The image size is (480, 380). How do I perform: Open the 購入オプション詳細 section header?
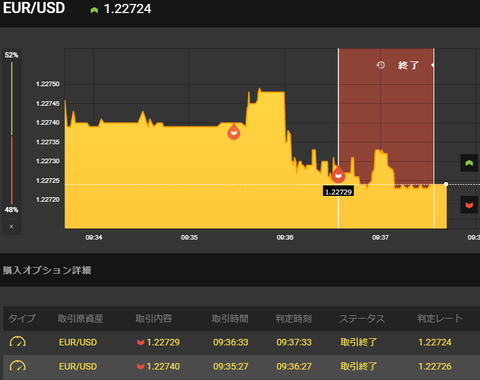pyautogui.click(x=47, y=270)
